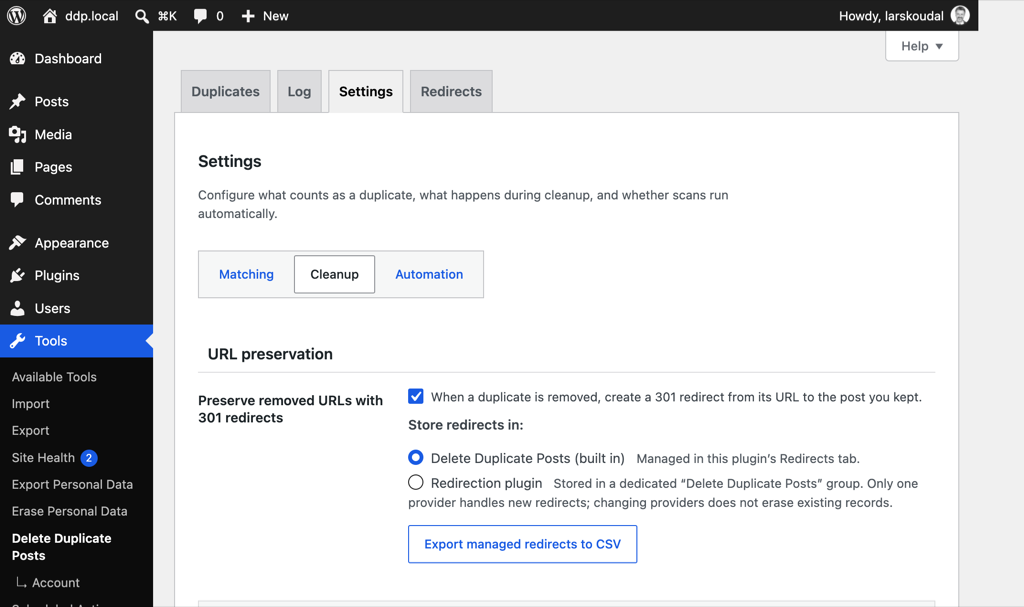Open Available Tools submenu item
The image size is (1024, 607).
tap(54, 377)
